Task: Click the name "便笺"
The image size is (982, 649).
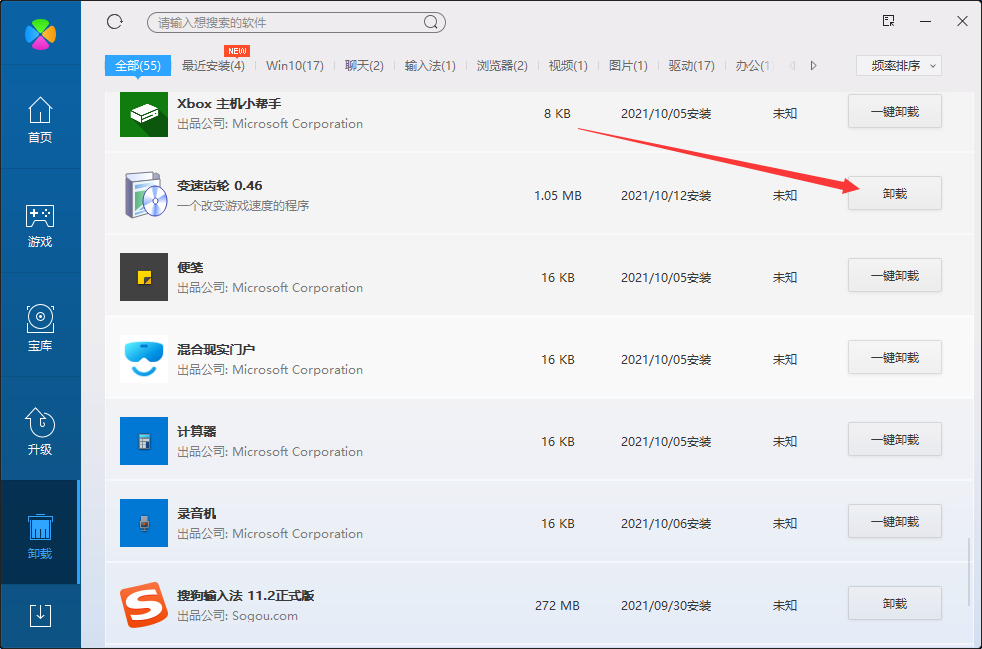Action: (x=190, y=267)
